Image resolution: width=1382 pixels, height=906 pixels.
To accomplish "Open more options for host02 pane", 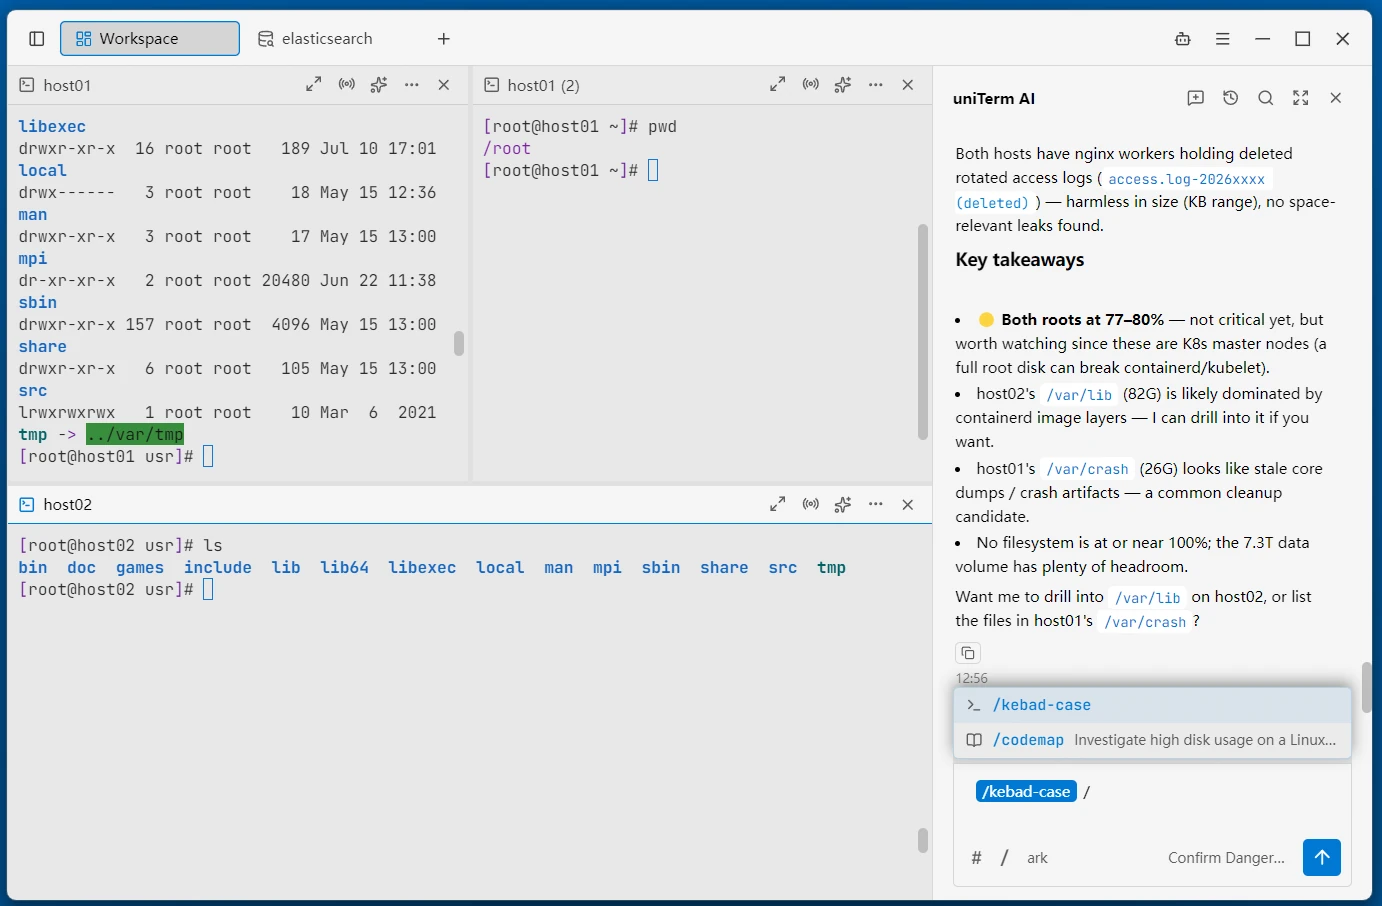I will coord(876,504).
